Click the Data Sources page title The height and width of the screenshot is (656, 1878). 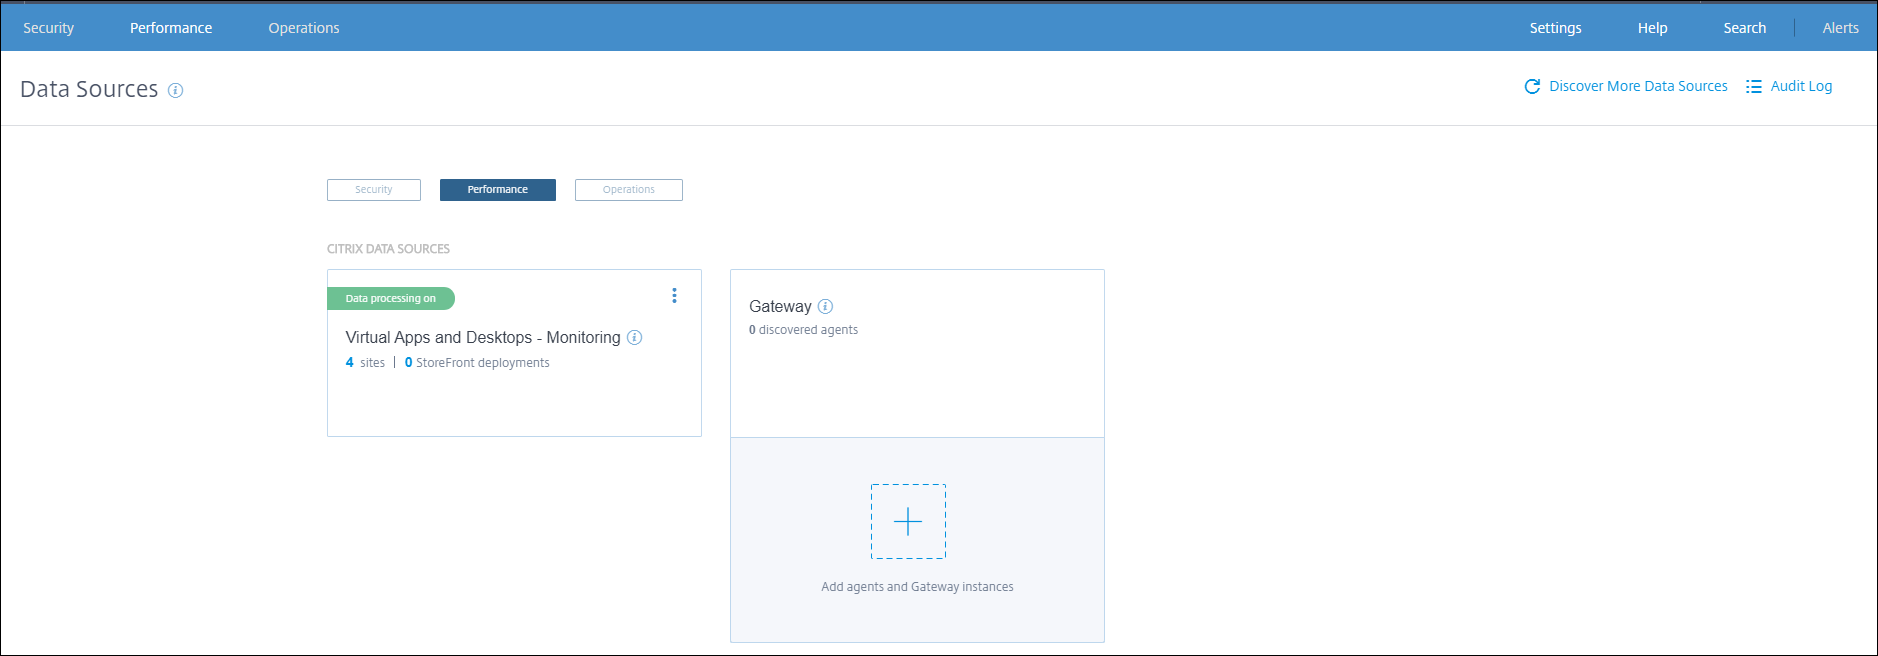(89, 89)
